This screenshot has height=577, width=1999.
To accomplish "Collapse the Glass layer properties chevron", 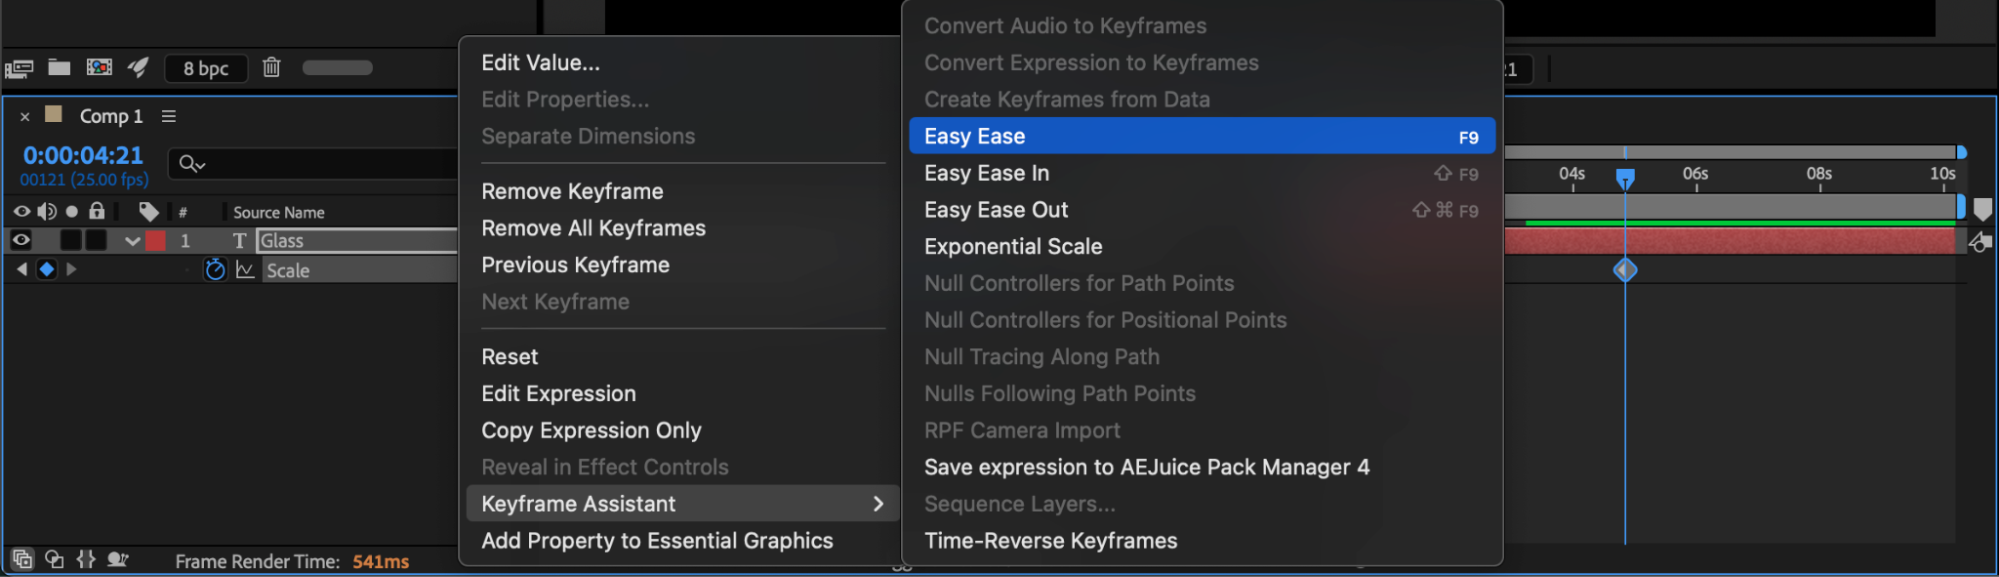I will 132,241.
